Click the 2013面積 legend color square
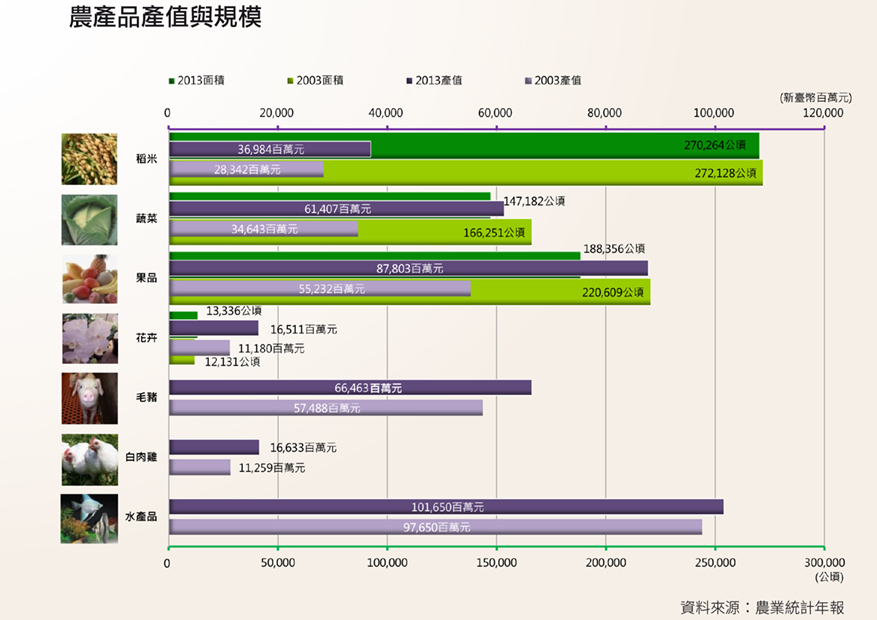877x620 pixels. [172, 80]
